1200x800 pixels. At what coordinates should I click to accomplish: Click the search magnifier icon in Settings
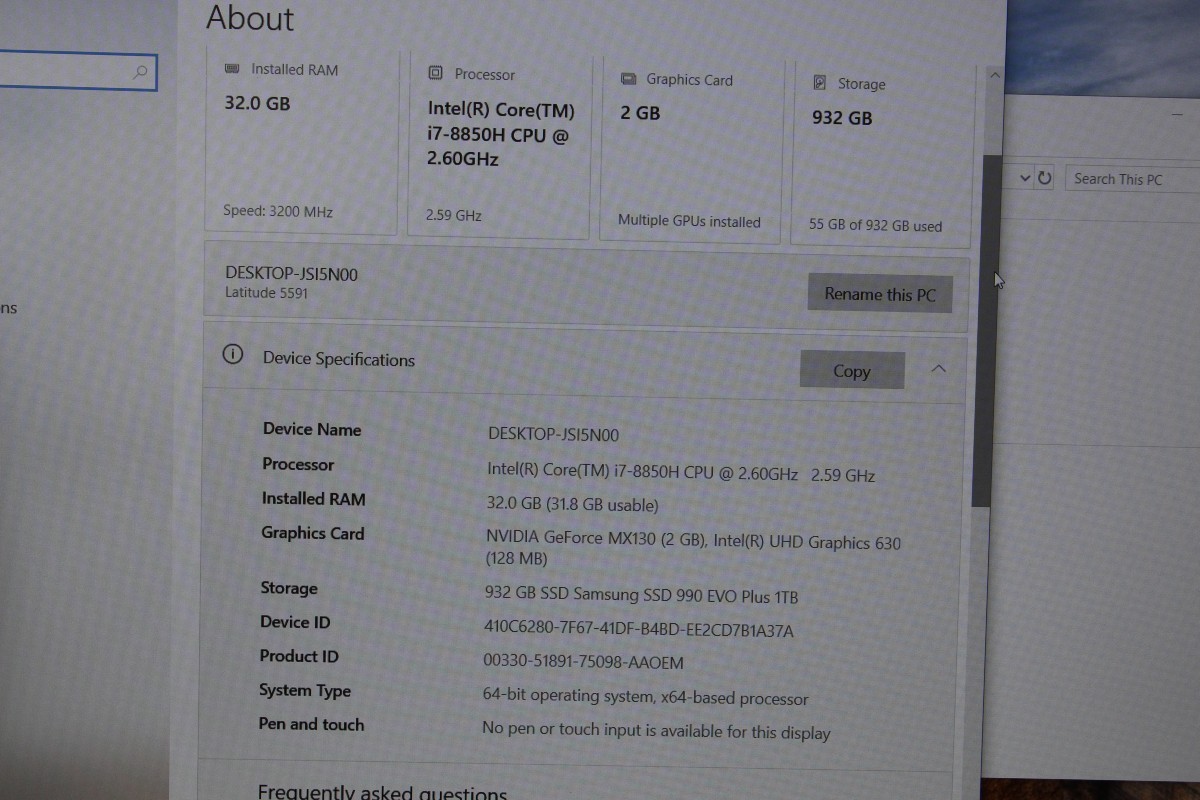coord(140,71)
